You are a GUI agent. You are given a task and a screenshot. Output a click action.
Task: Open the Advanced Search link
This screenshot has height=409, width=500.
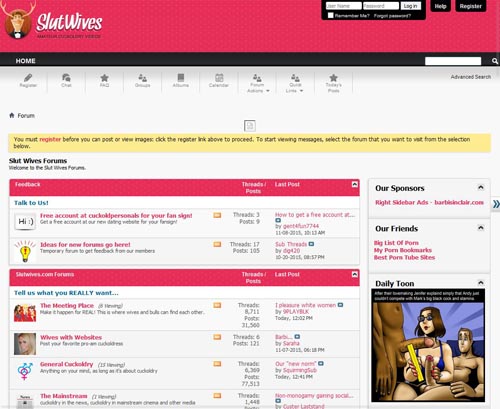tap(471, 77)
